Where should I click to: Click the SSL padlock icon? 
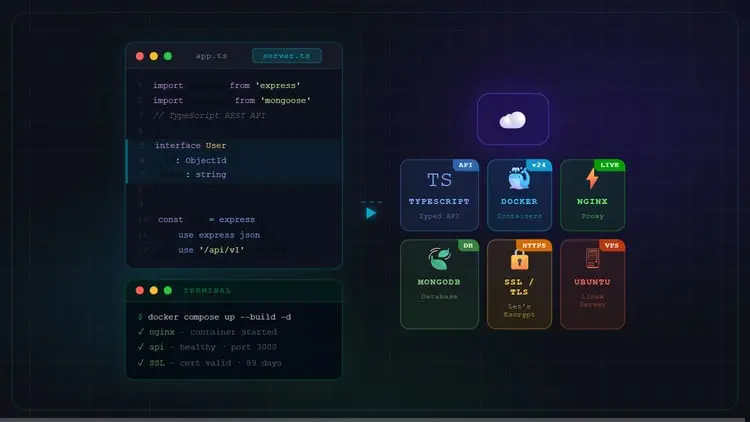click(x=519, y=260)
